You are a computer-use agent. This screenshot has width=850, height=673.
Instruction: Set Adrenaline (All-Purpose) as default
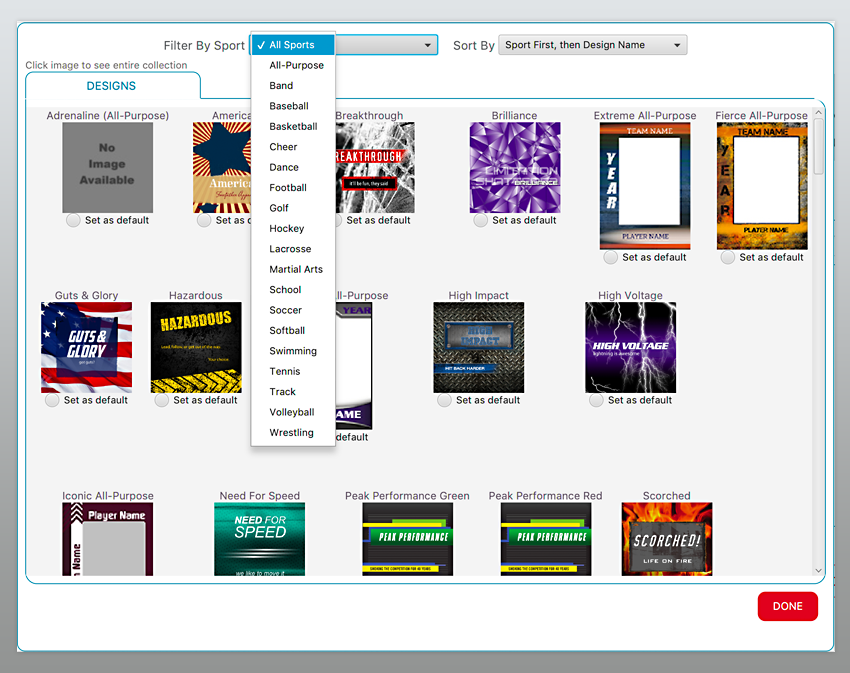[x=73, y=221]
